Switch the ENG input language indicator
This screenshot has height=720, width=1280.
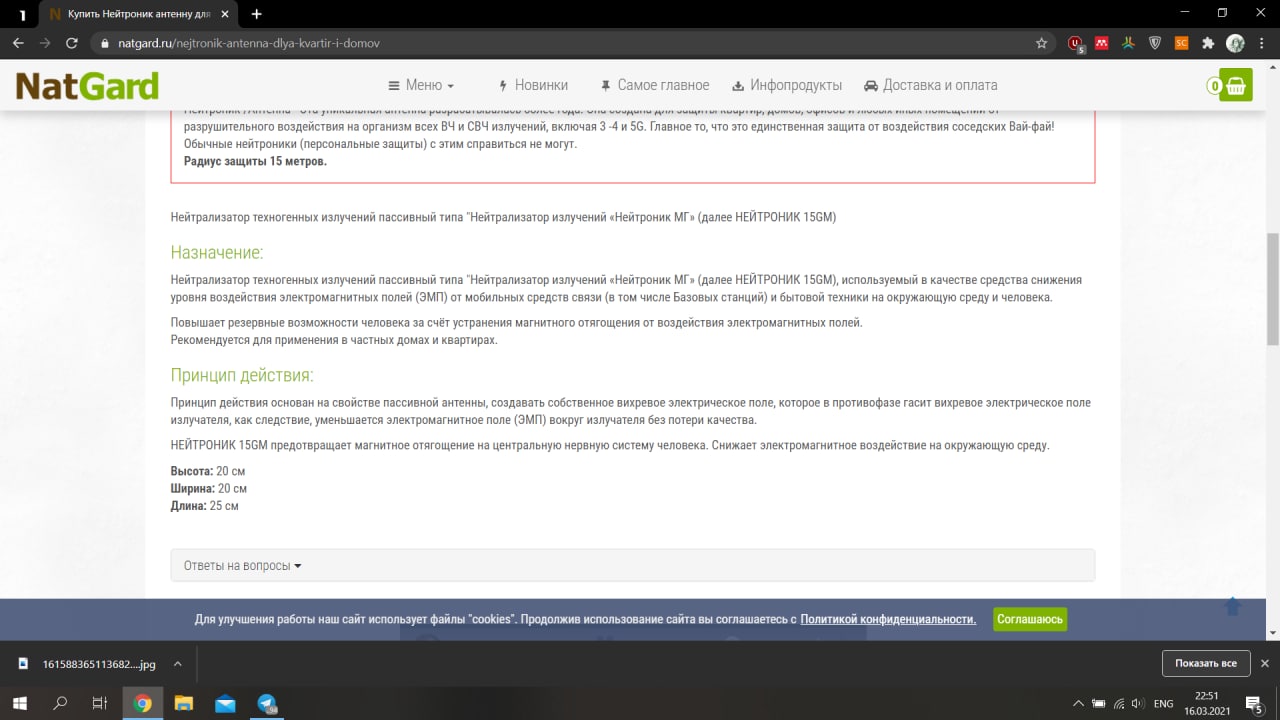coord(1163,704)
